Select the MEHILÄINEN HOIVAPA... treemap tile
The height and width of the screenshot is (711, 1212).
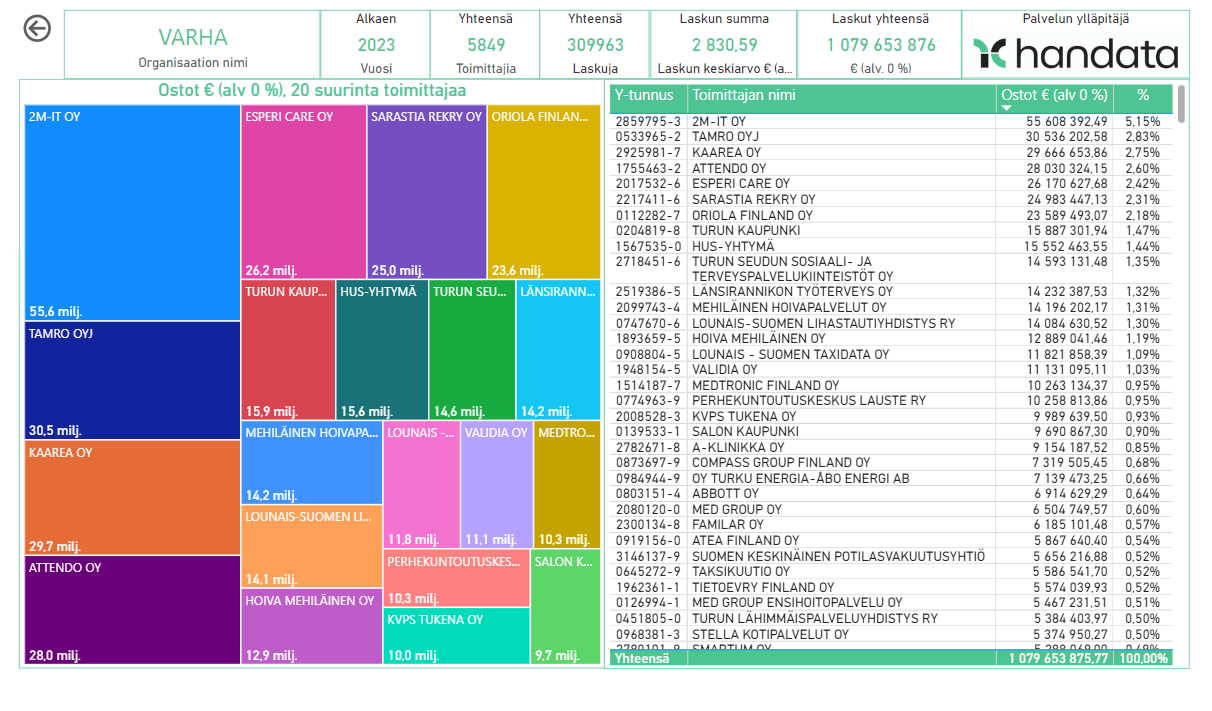[312, 463]
